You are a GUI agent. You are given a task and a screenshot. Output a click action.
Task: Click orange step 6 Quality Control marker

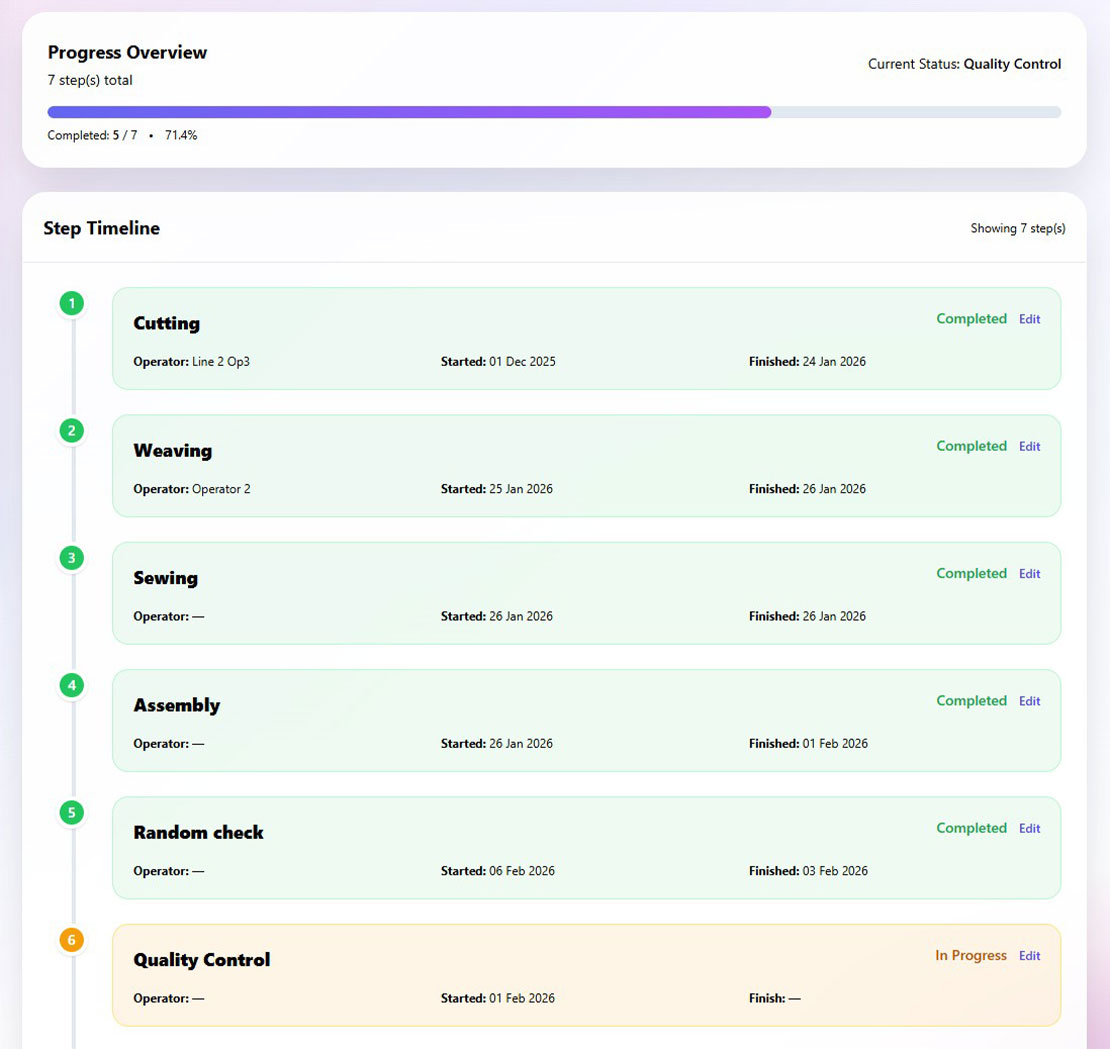coord(71,940)
